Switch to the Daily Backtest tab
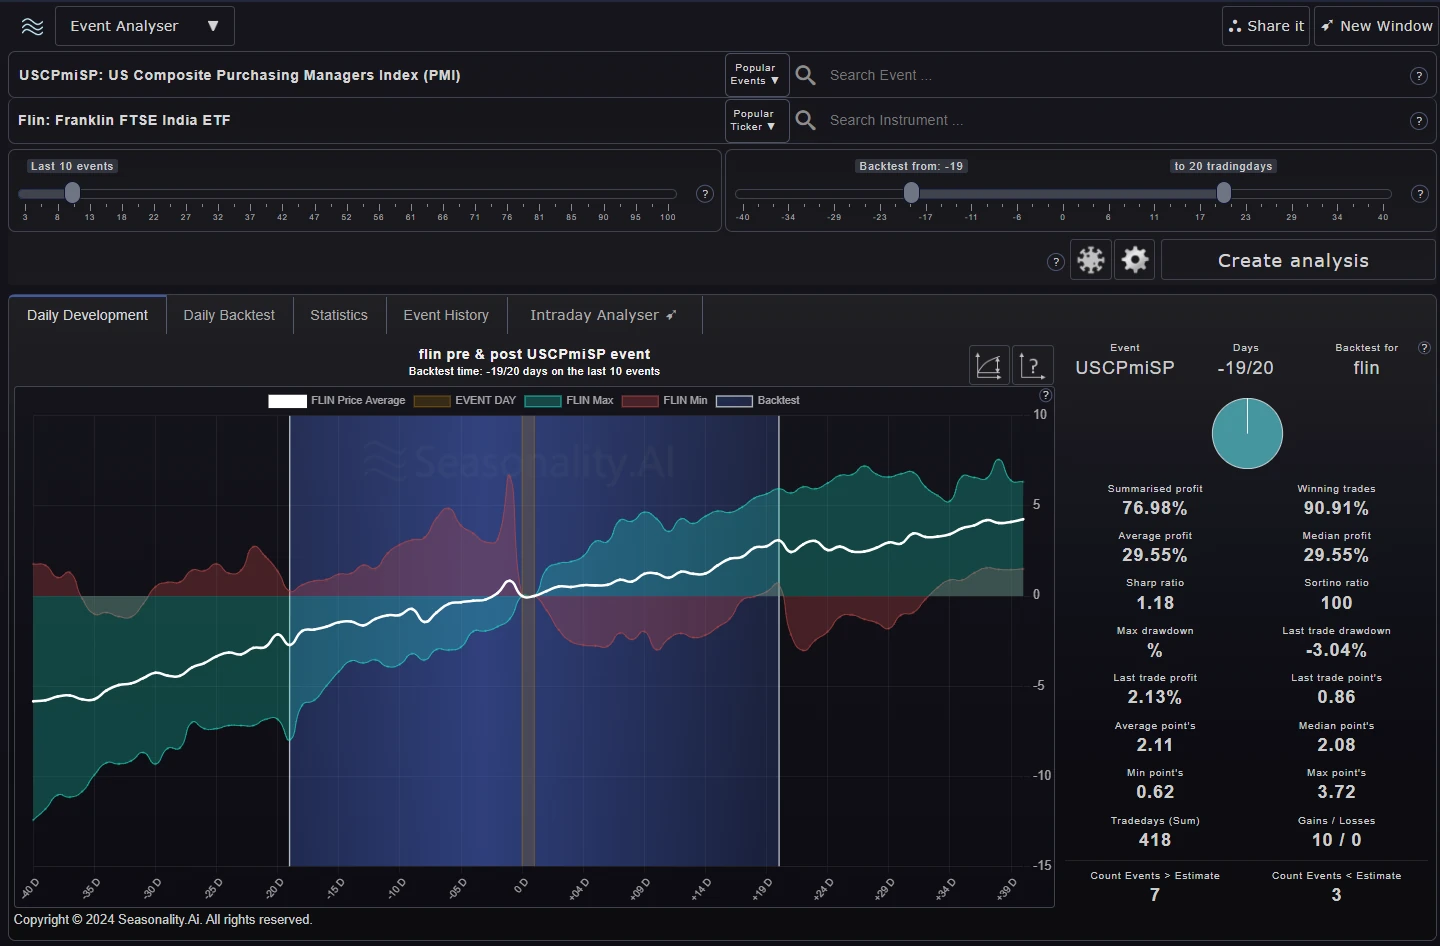The height and width of the screenshot is (946, 1440). [229, 315]
